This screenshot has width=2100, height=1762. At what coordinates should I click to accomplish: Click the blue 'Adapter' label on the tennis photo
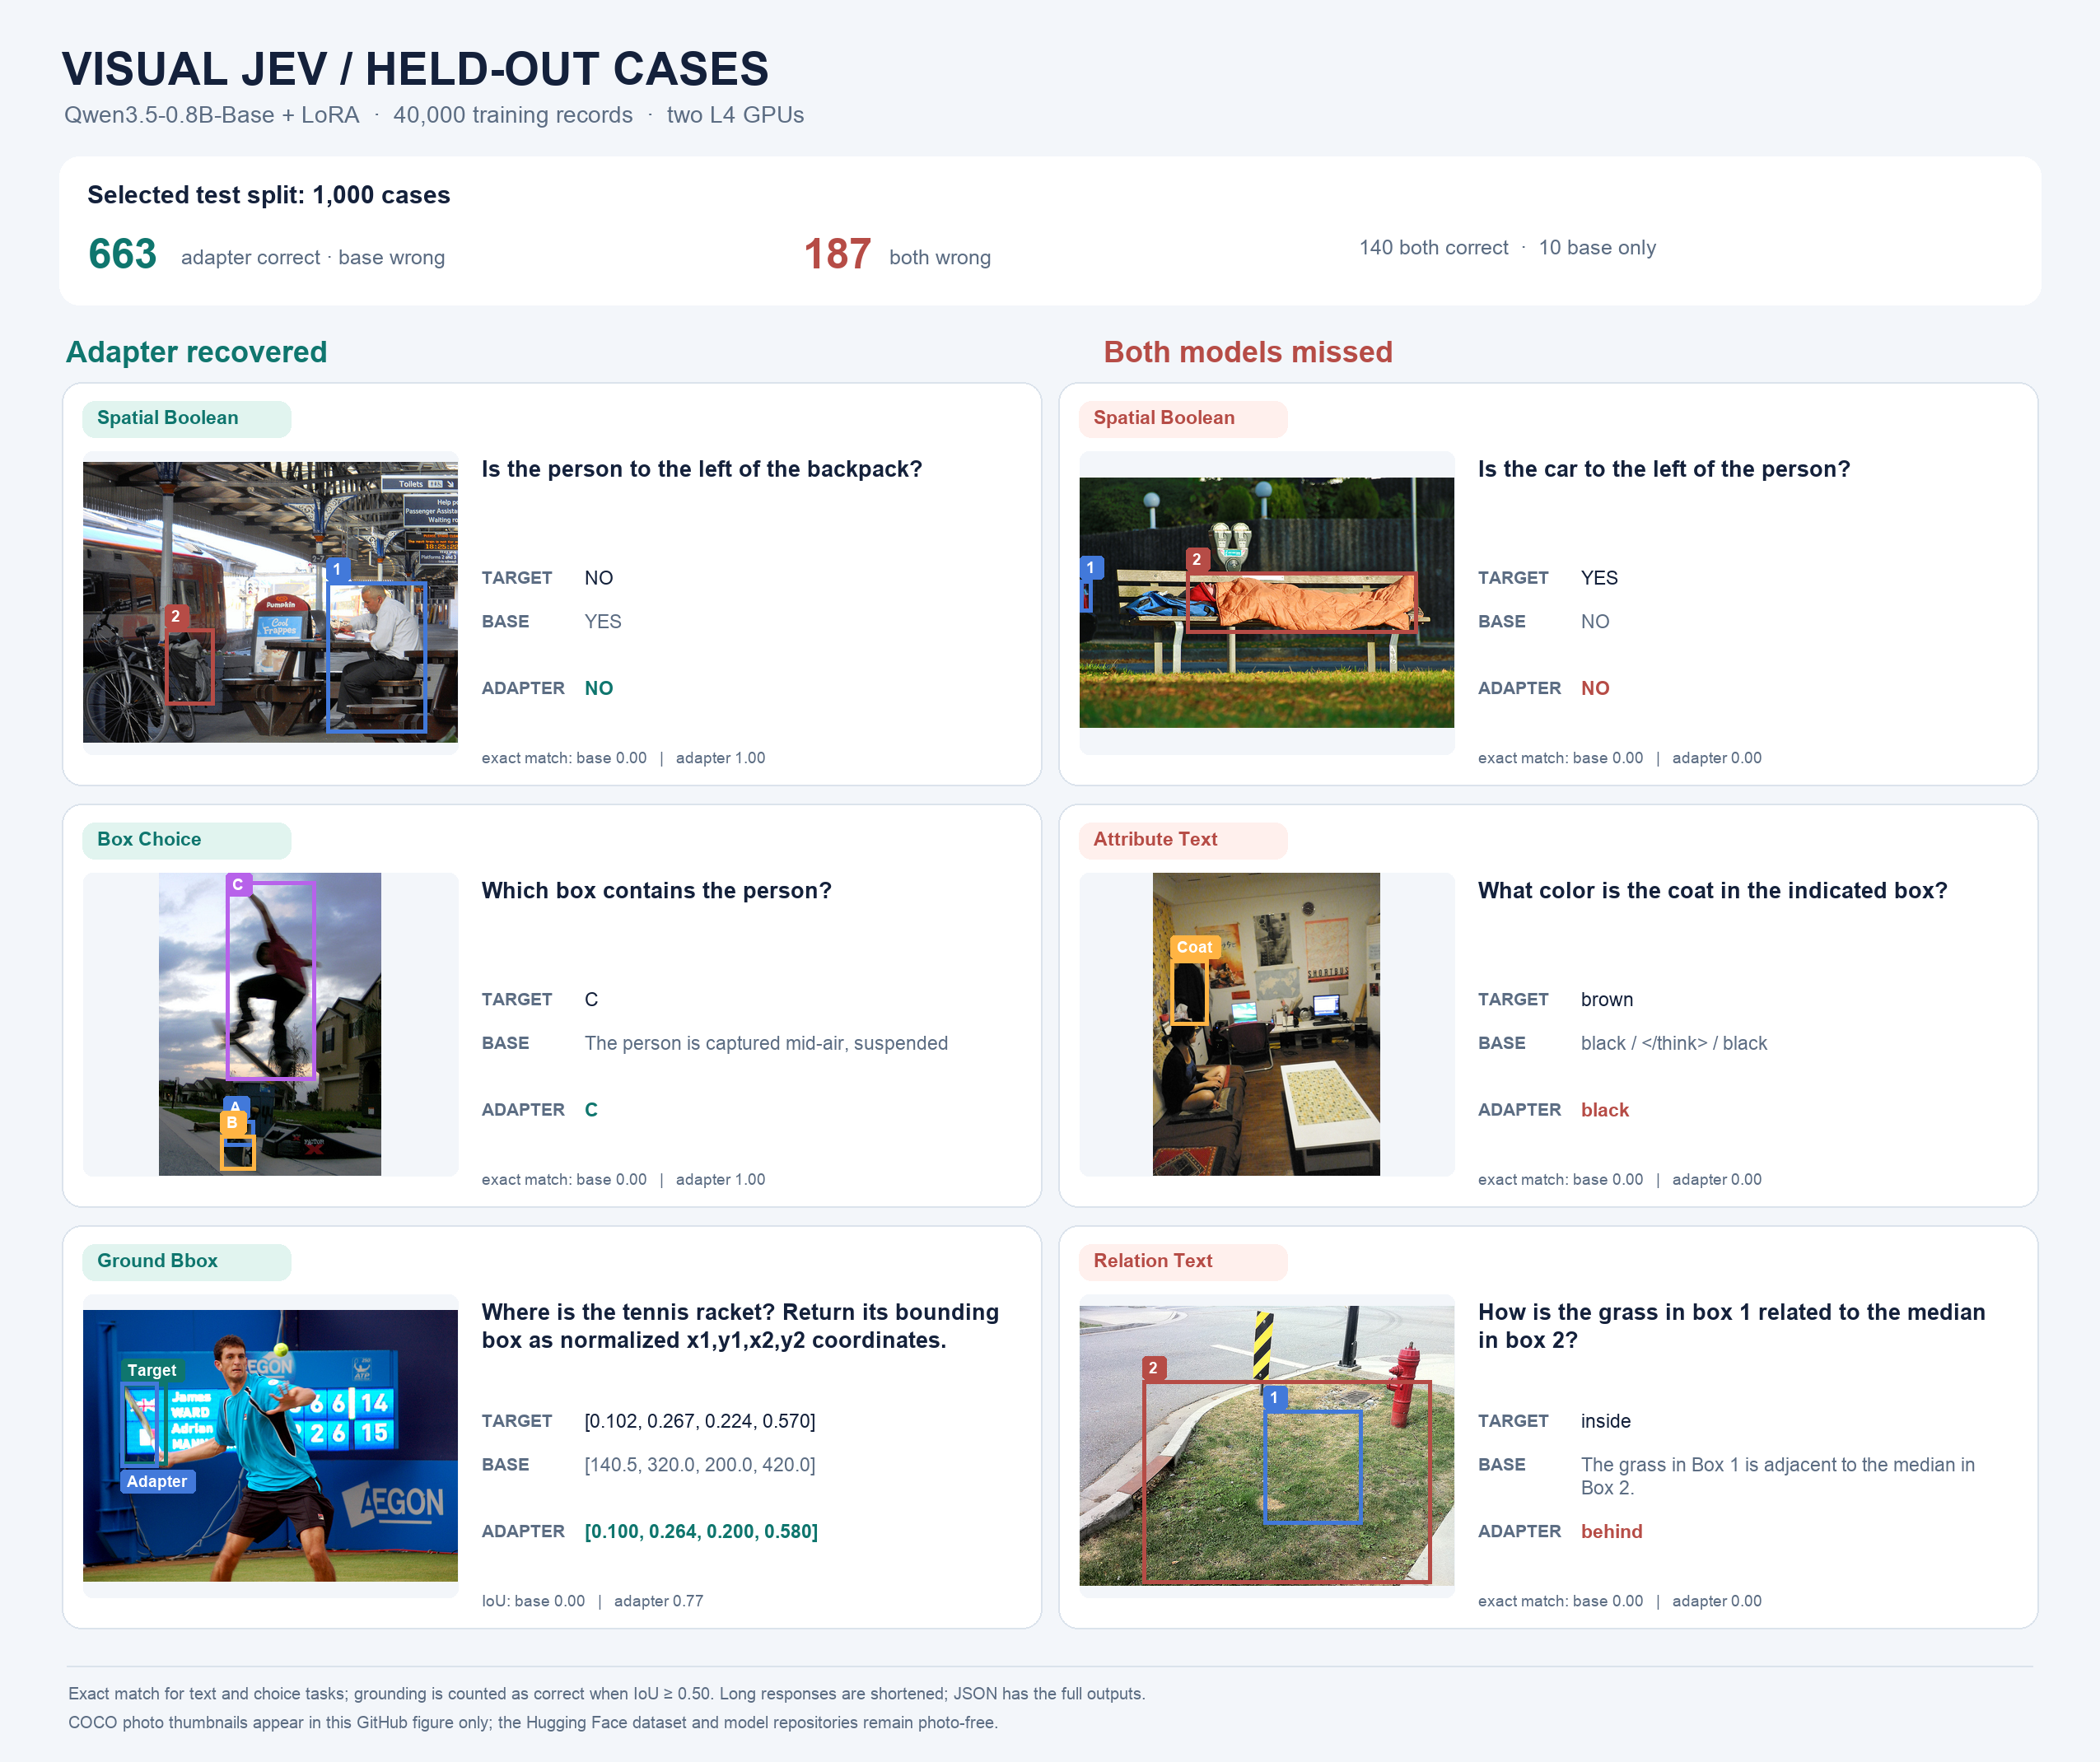coord(157,1481)
